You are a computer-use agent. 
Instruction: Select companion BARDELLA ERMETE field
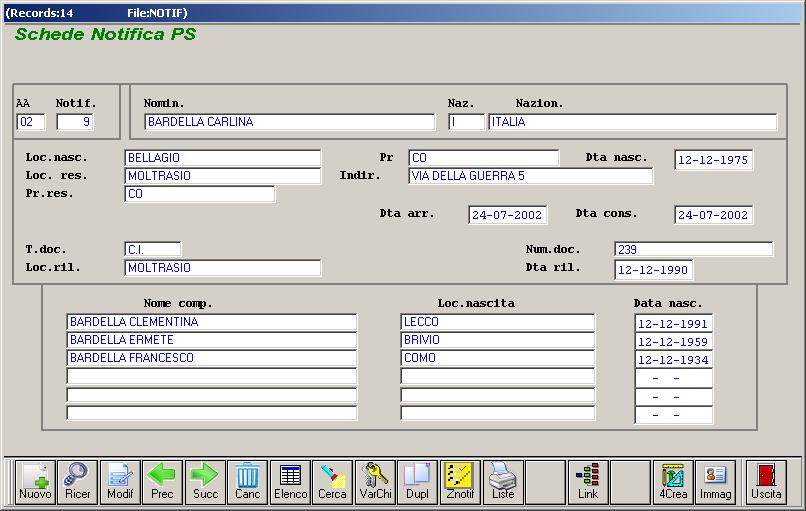click(212, 340)
